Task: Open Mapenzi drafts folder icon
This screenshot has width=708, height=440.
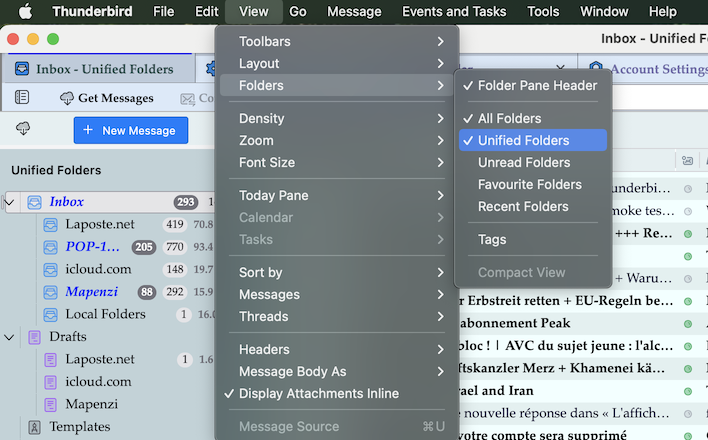Action: (50, 404)
